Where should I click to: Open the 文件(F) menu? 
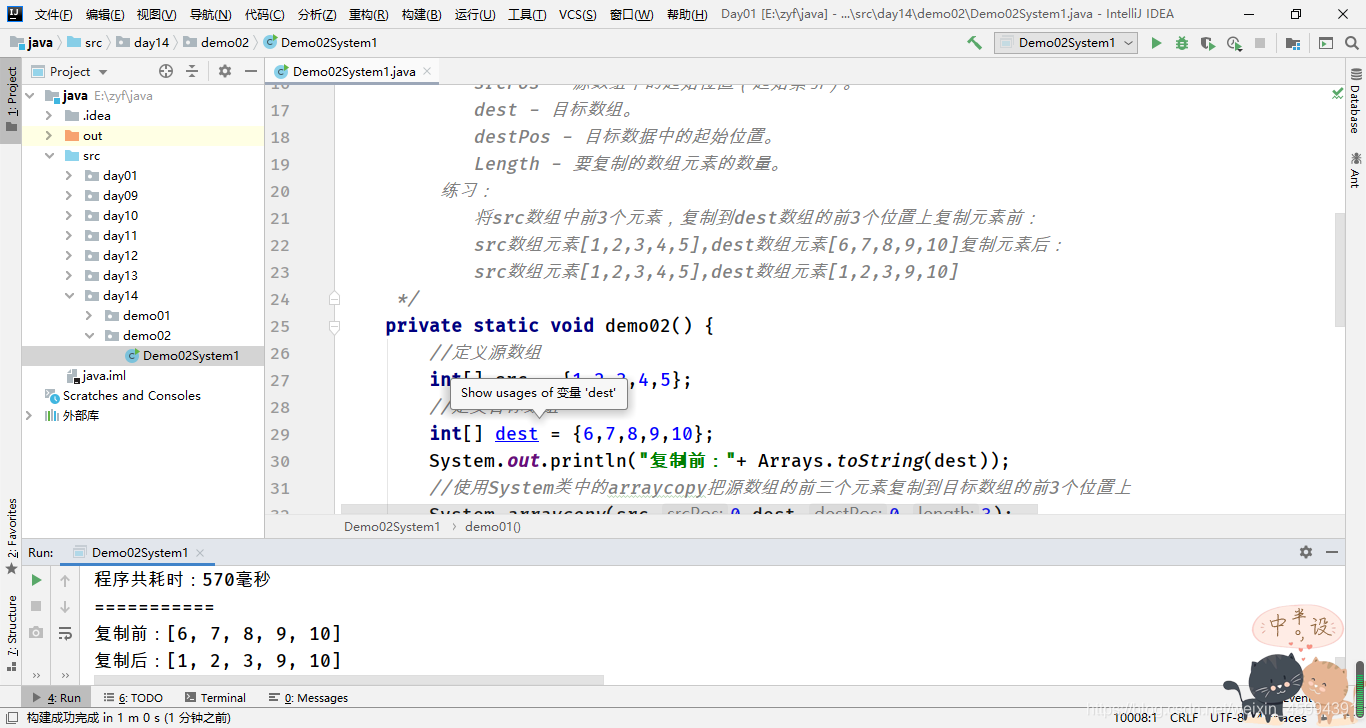point(53,15)
